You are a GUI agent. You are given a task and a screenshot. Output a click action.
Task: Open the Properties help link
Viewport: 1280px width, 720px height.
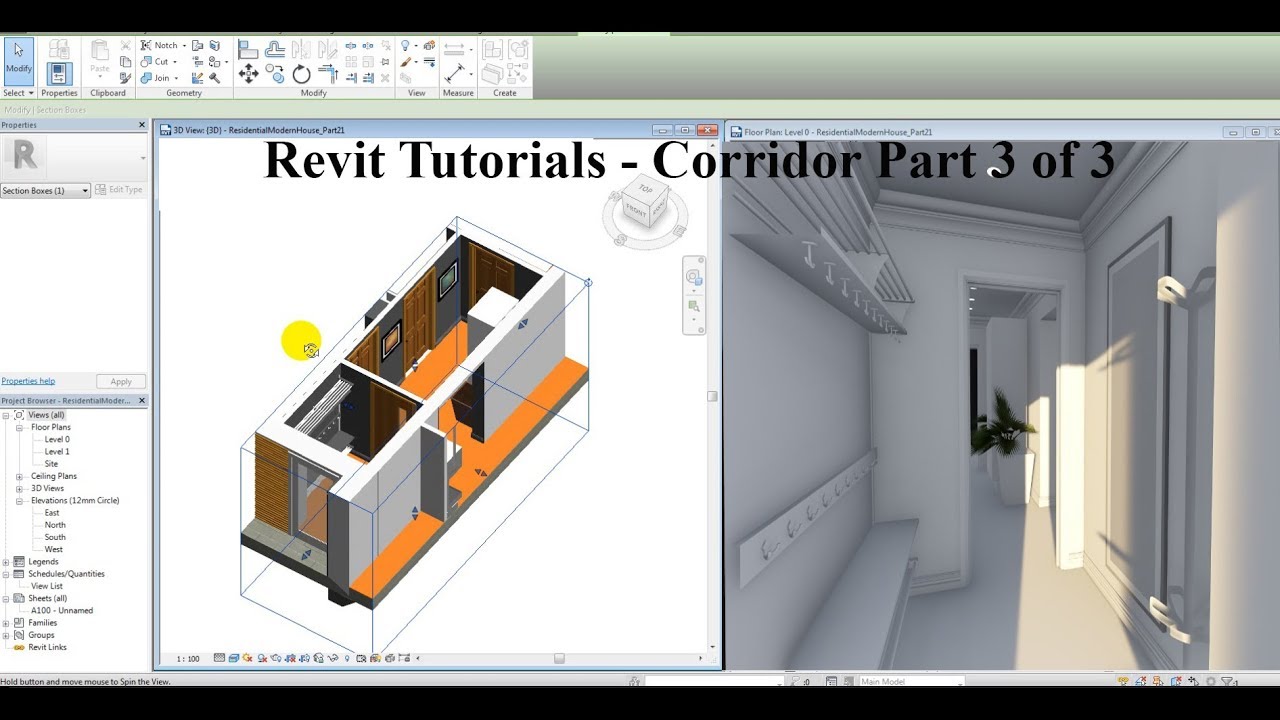coord(28,381)
